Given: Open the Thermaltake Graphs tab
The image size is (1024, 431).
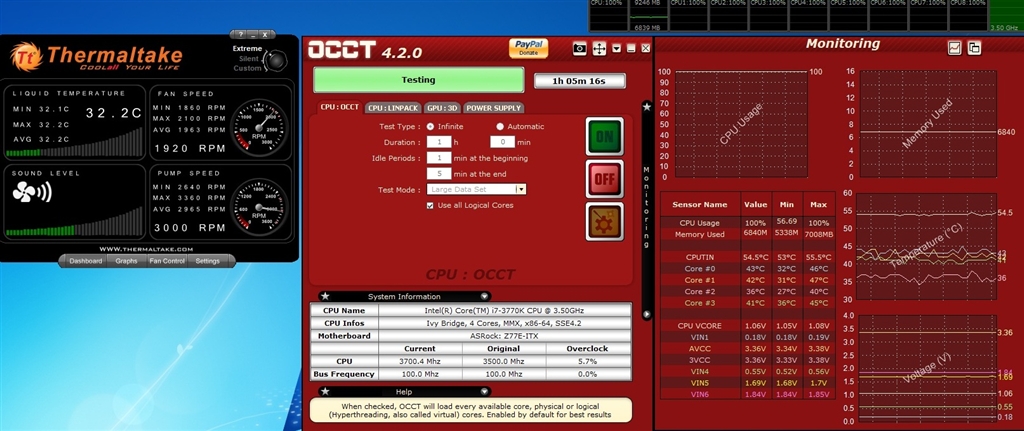Looking at the screenshot, I should click(x=126, y=261).
